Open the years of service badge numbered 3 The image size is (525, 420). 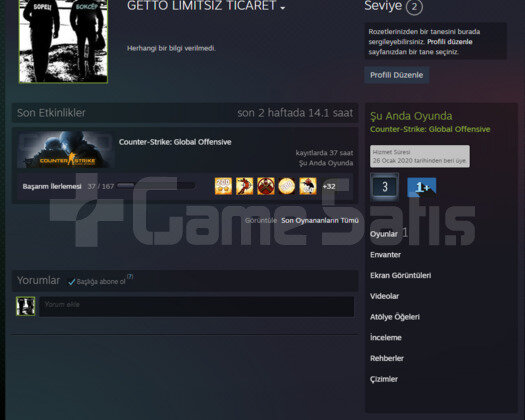[x=384, y=187]
